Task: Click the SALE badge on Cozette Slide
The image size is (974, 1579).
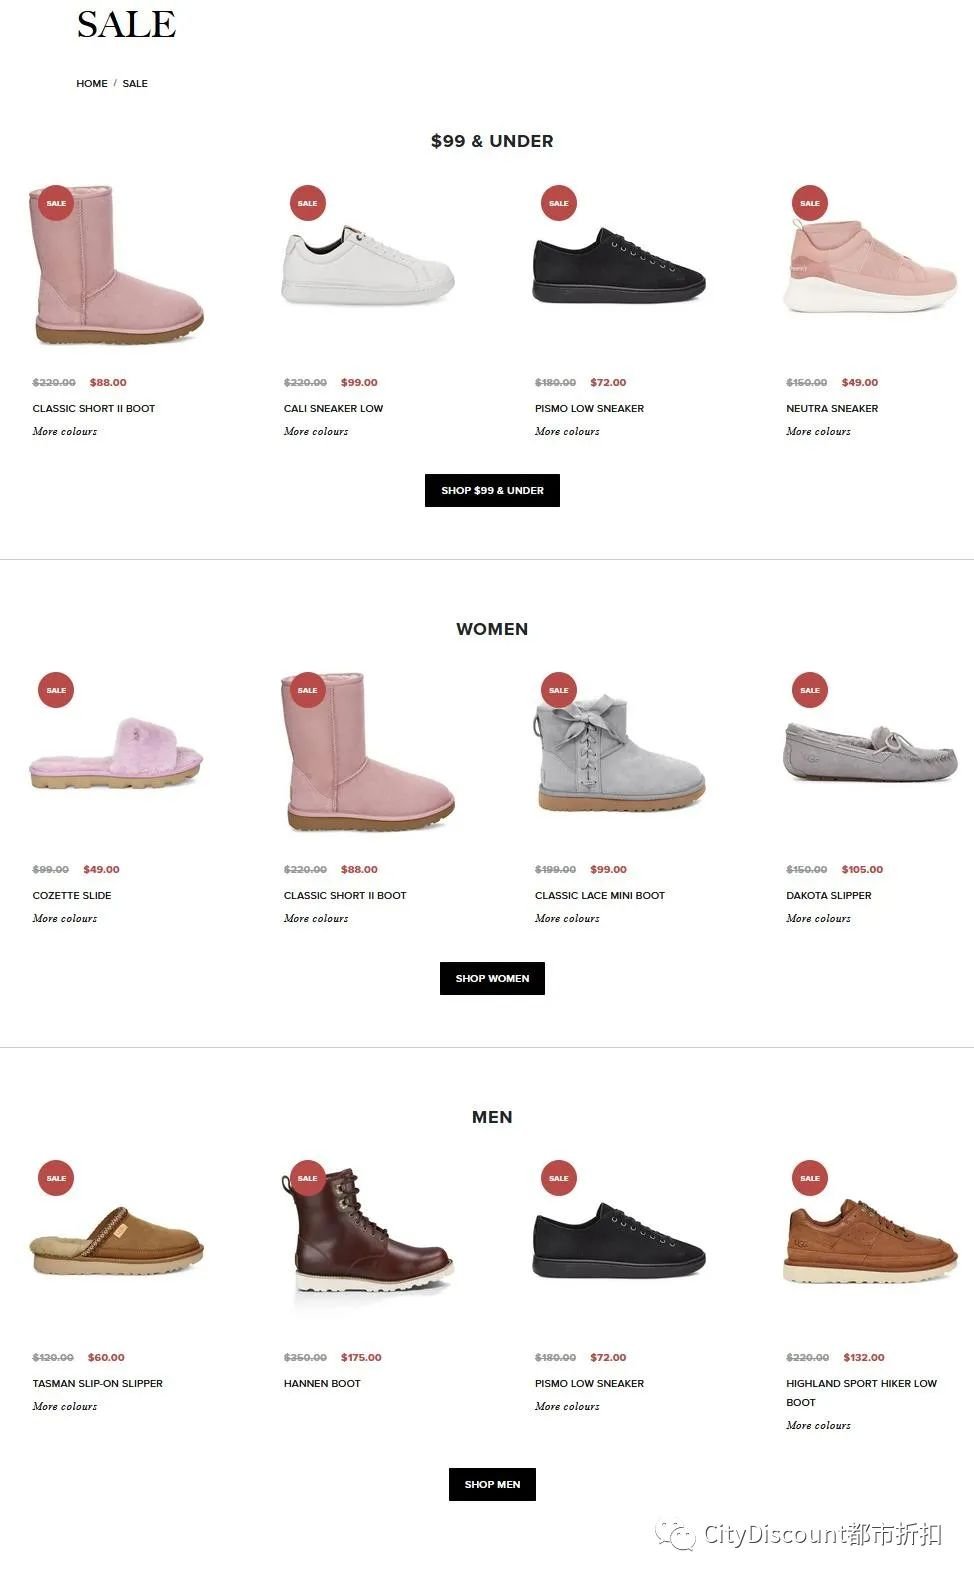Action: 56,690
